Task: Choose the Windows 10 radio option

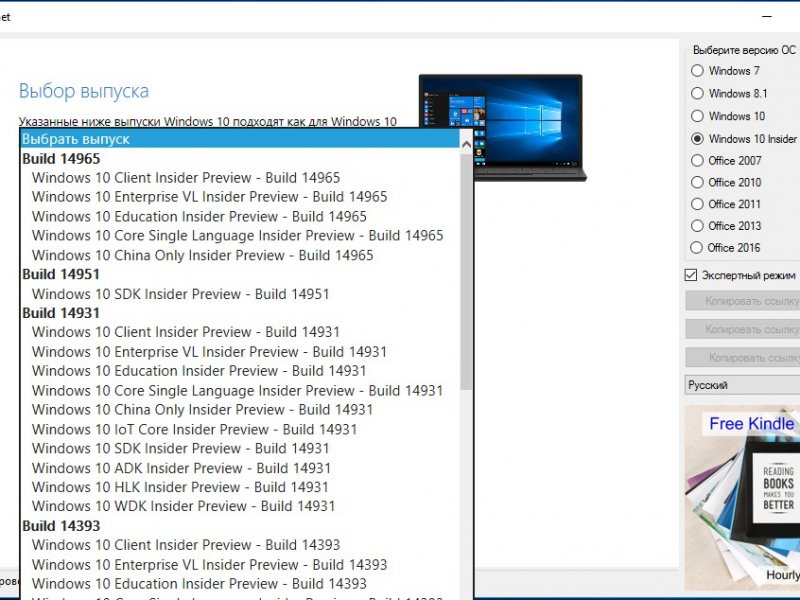Action: tap(697, 116)
